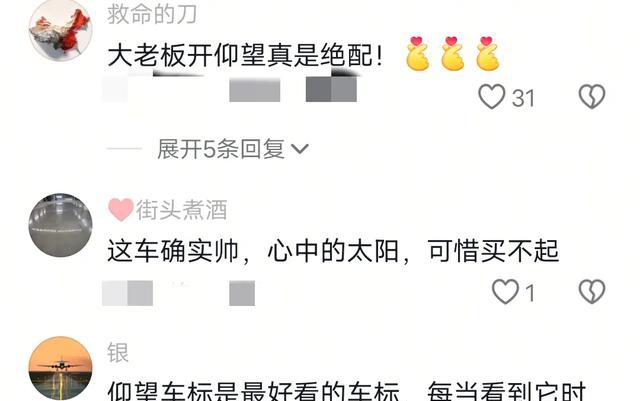Select comment text 这车确实帅，心中的太阳
Image resolution: width=640 pixels, height=401 pixels.
pos(253,250)
